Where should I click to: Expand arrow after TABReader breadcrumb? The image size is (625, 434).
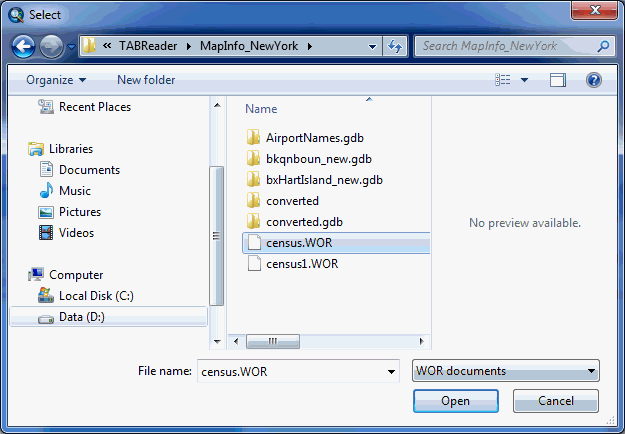tap(189, 46)
